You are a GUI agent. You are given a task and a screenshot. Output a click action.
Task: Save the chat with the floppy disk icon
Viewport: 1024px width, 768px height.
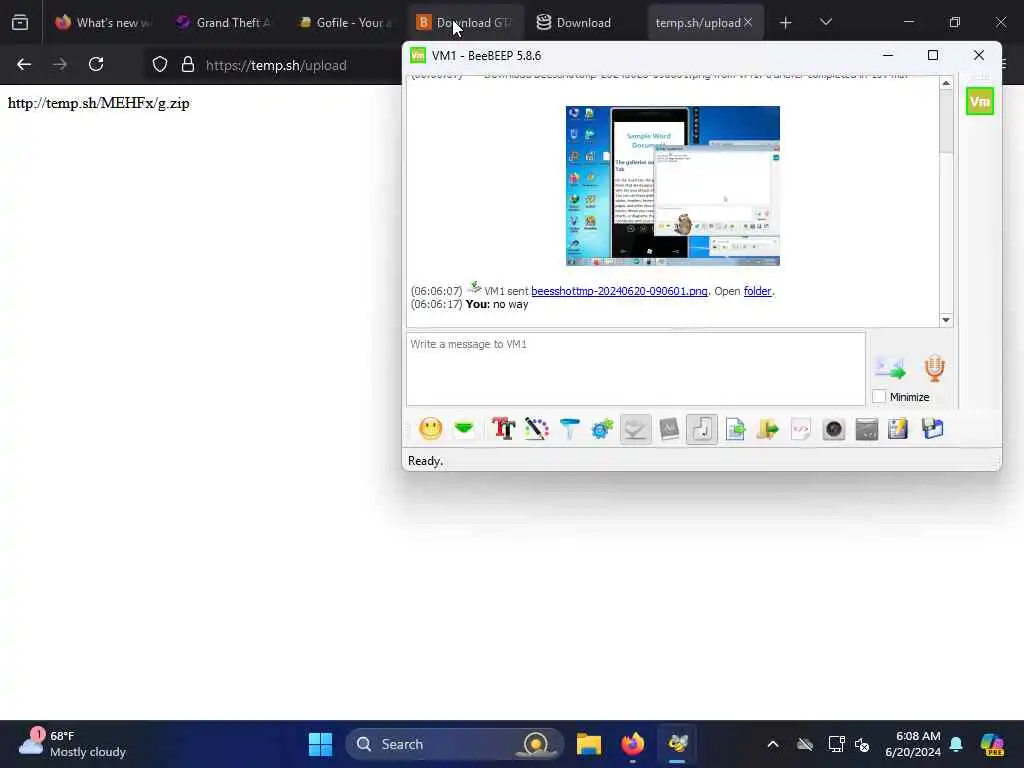(x=933, y=429)
